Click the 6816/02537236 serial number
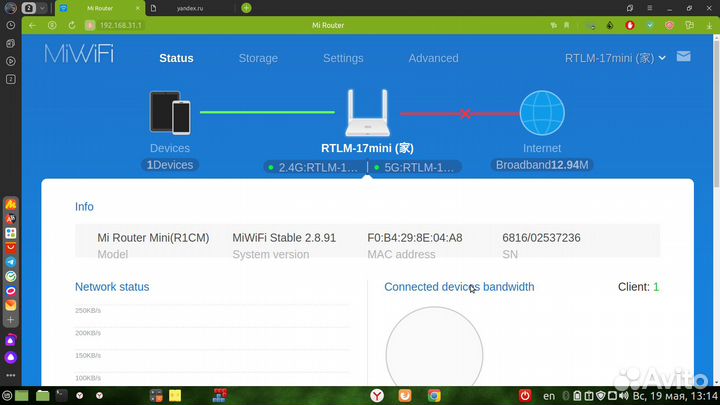 click(541, 238)
